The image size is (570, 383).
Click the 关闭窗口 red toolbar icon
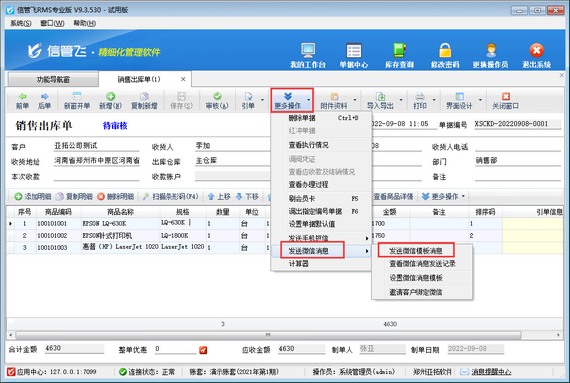506,96
